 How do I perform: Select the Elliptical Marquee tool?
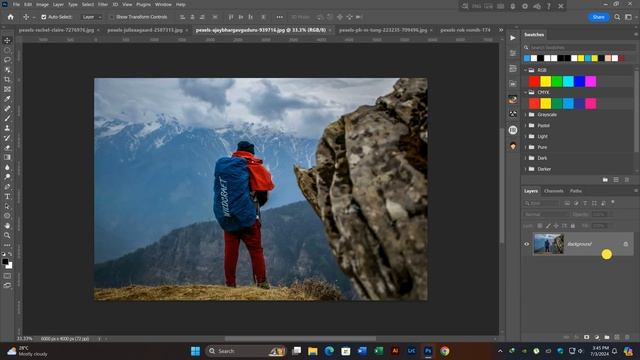coord(7,50)
